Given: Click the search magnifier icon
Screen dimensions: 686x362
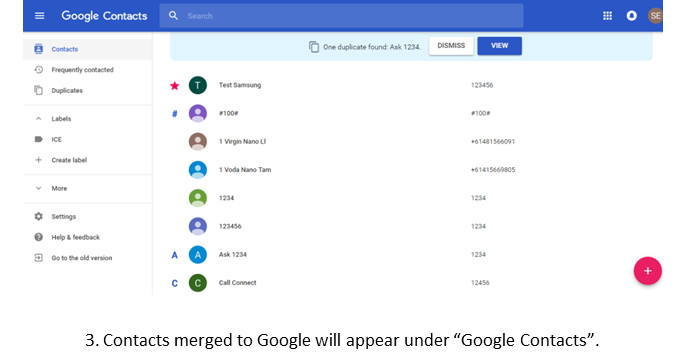Looking at the screenshot, I should 173,16.
